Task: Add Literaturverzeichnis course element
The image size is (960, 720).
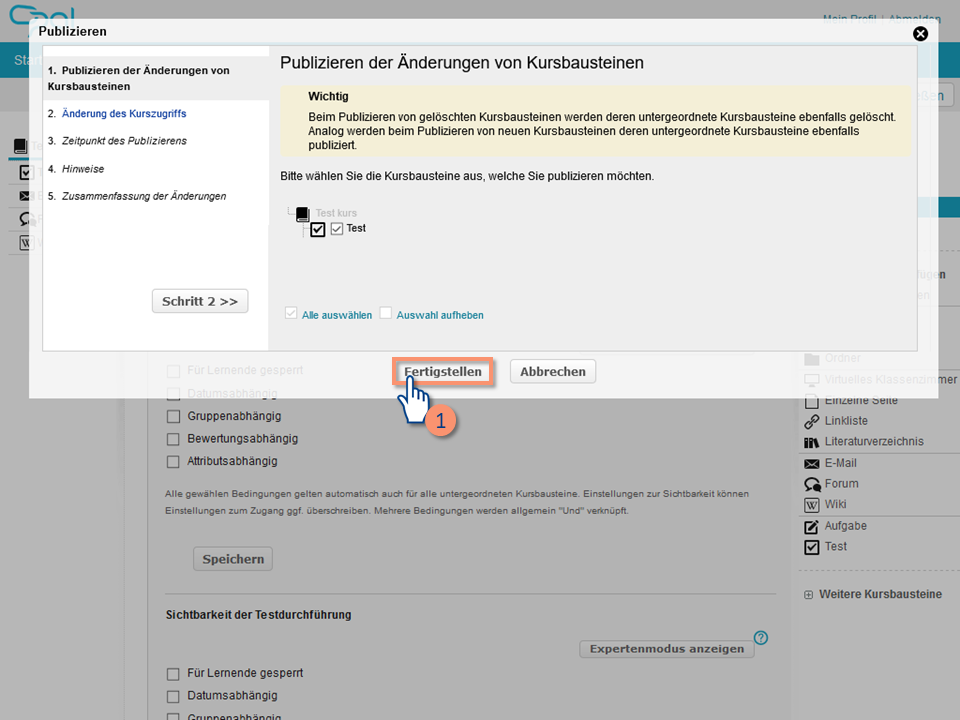Action: [x=874, y=441]
